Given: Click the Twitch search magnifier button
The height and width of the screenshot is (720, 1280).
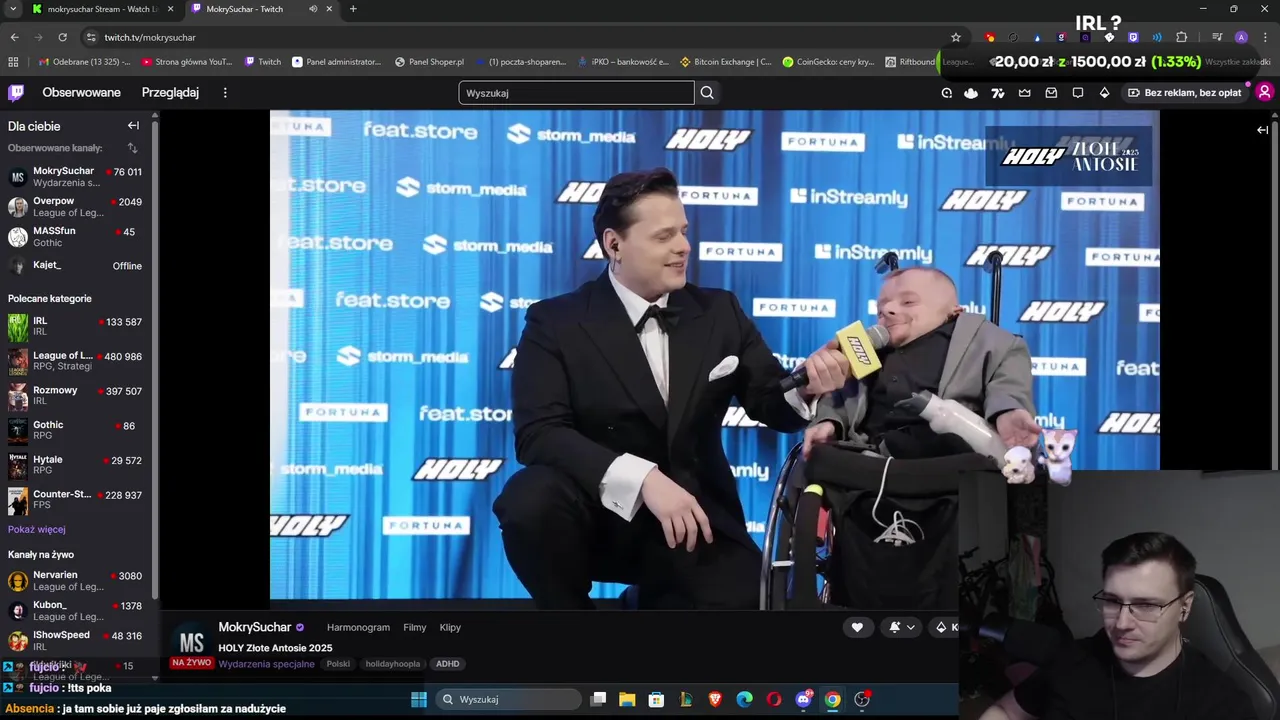Looking at the screenshot, I should click(707, 93).
